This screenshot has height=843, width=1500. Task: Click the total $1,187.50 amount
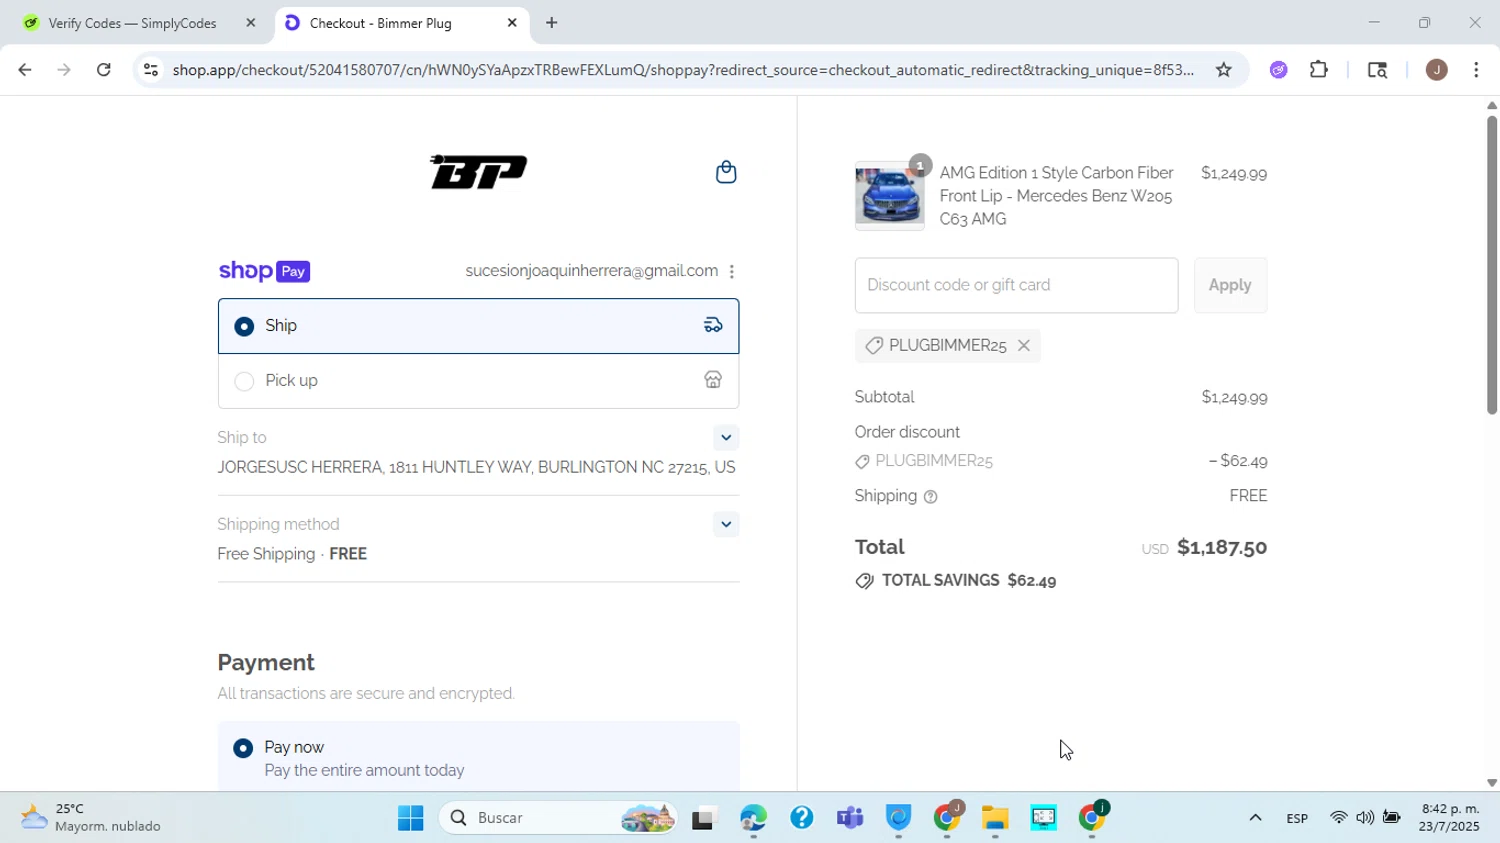pyautogui.click(x=1222, y=547)
